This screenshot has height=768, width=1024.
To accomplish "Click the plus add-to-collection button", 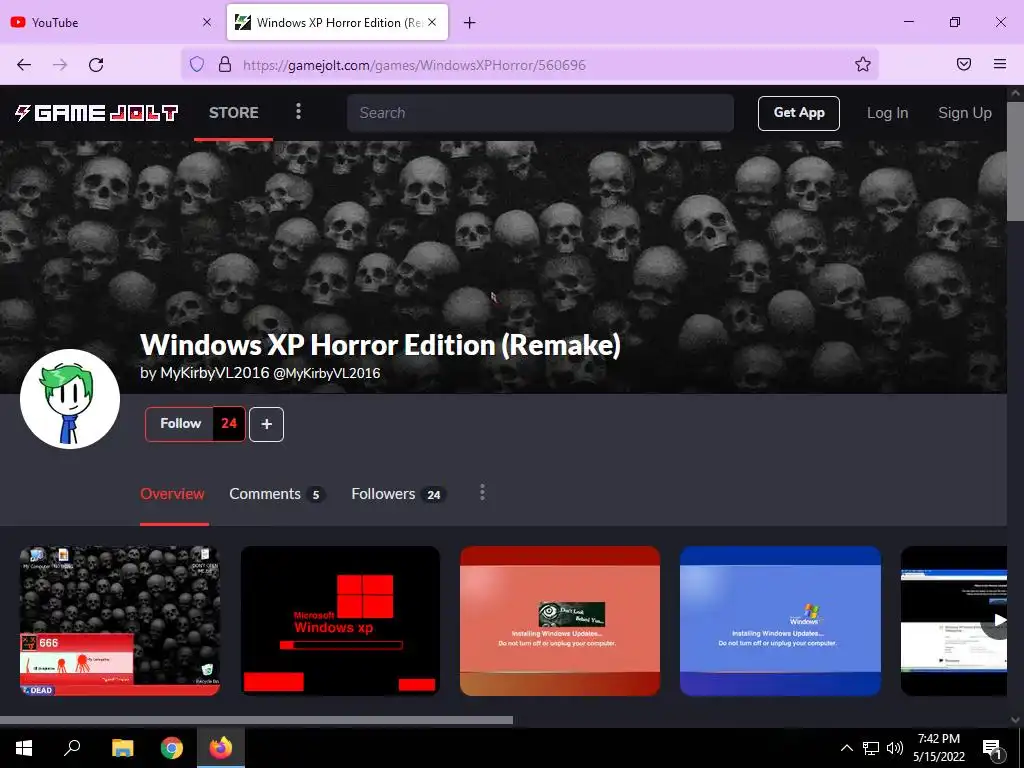I will (x=266, y=424).
